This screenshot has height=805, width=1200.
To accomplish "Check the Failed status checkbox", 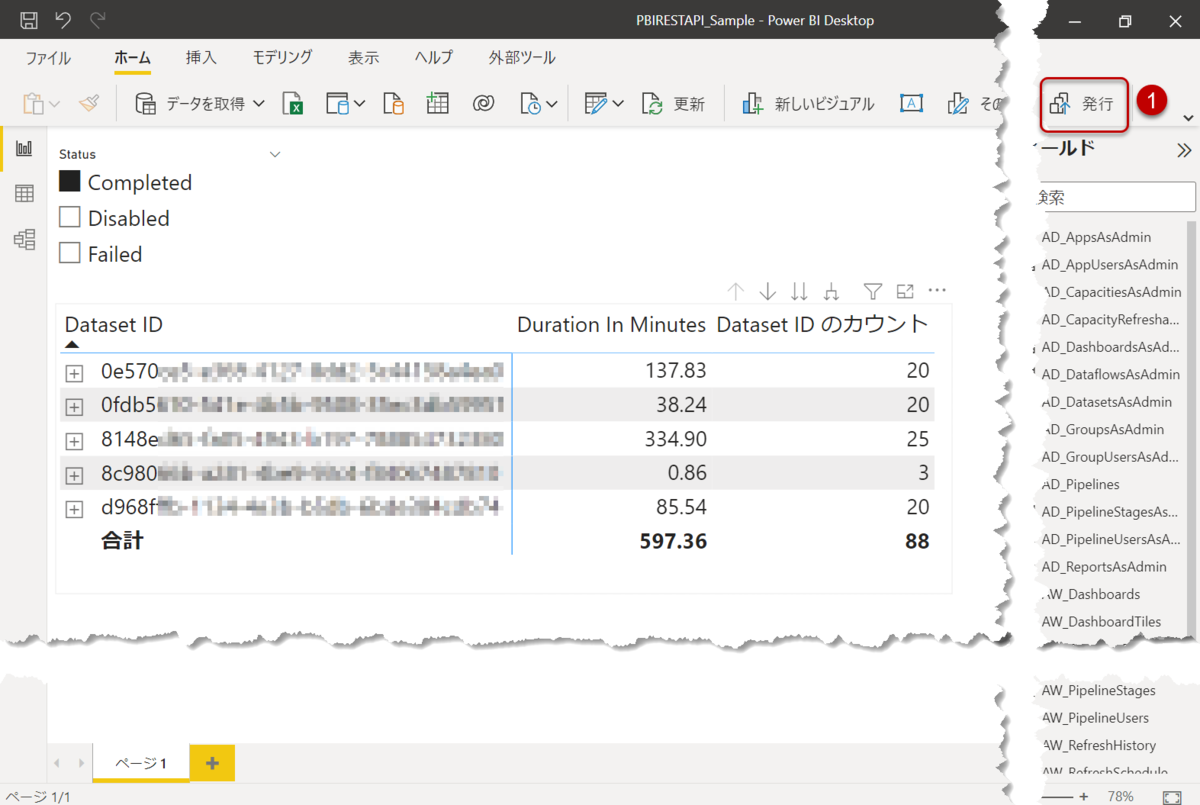I will tap(69, 253).
